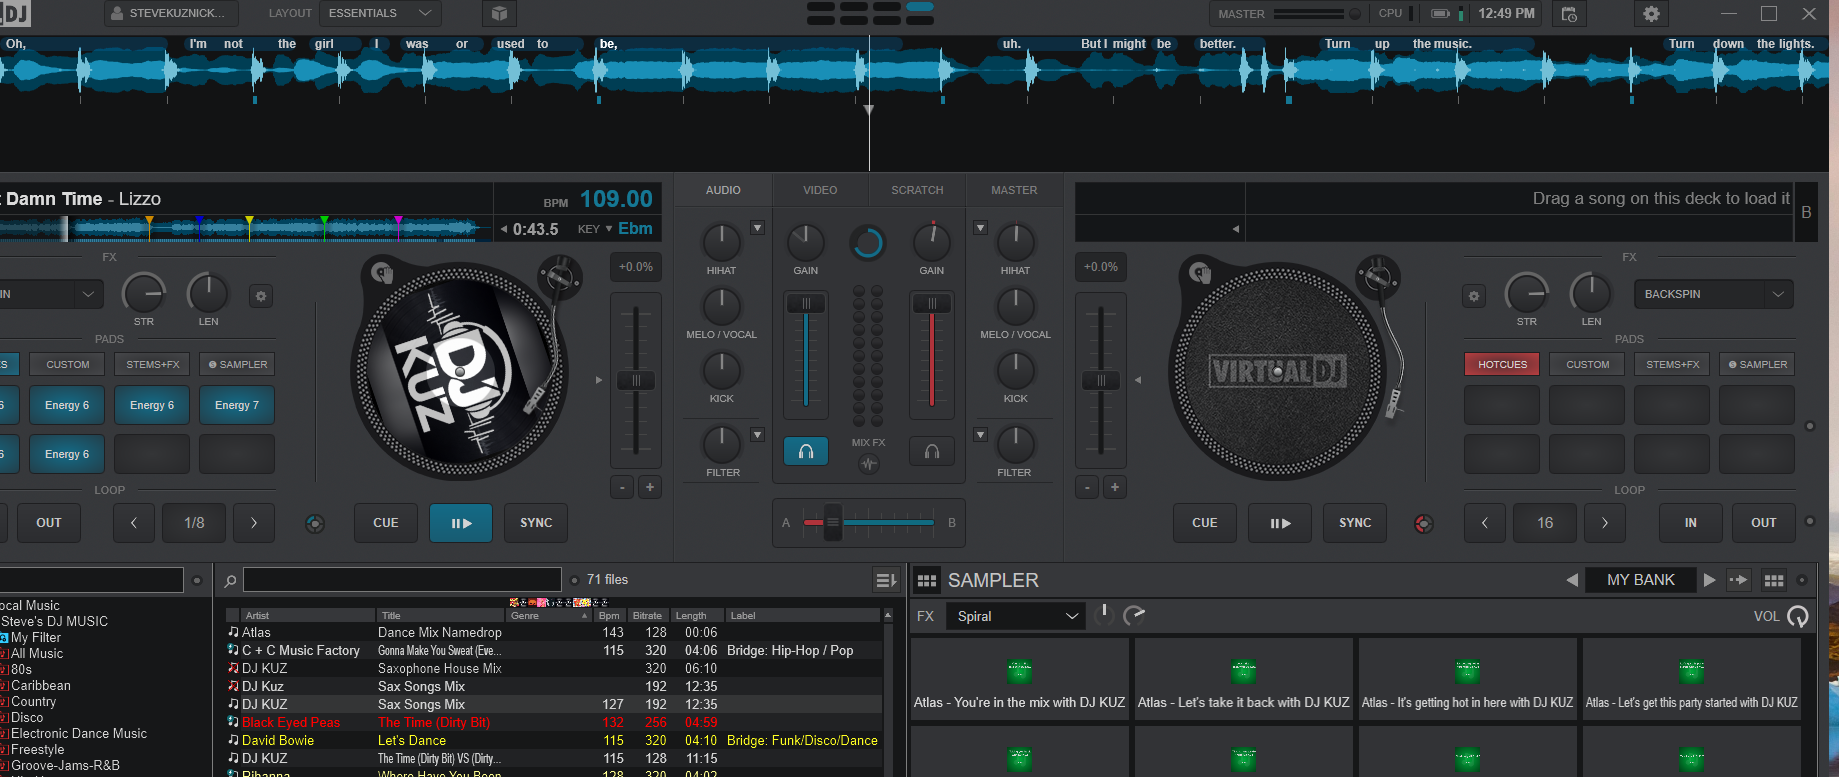This screenshot has height=777, width=1839.
Task: Click the dot beside right deck OUT
Action: pos(1809,521)
